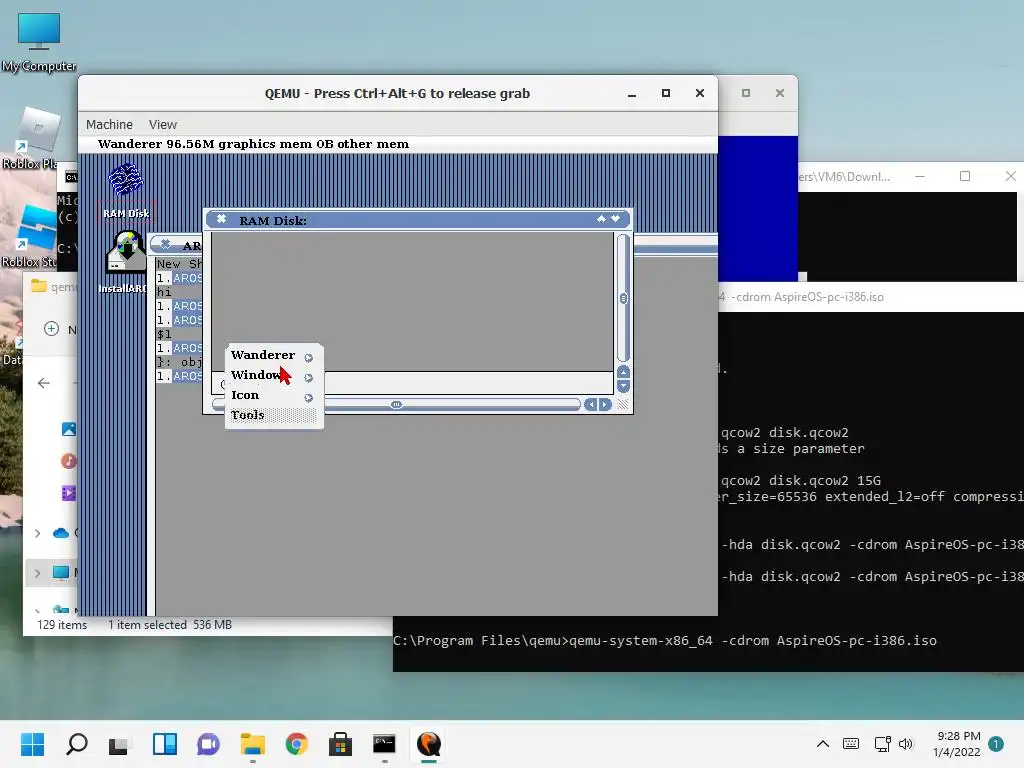Expand the This PC node in Explorer sidebar
This screenshot has height=768, width=1024.
37,573
